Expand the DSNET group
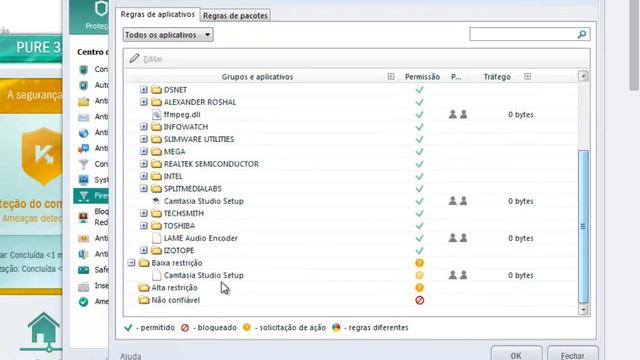The image size is (640, 360). (x=144, y=89)
